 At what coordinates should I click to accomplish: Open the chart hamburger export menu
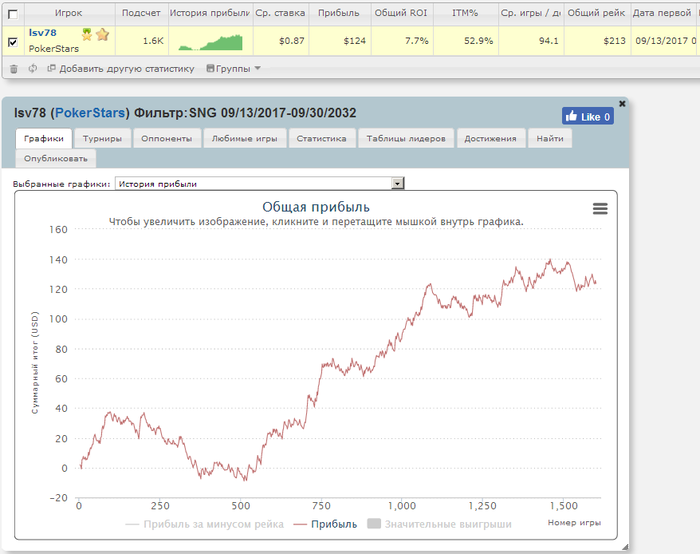pos(600,208)
